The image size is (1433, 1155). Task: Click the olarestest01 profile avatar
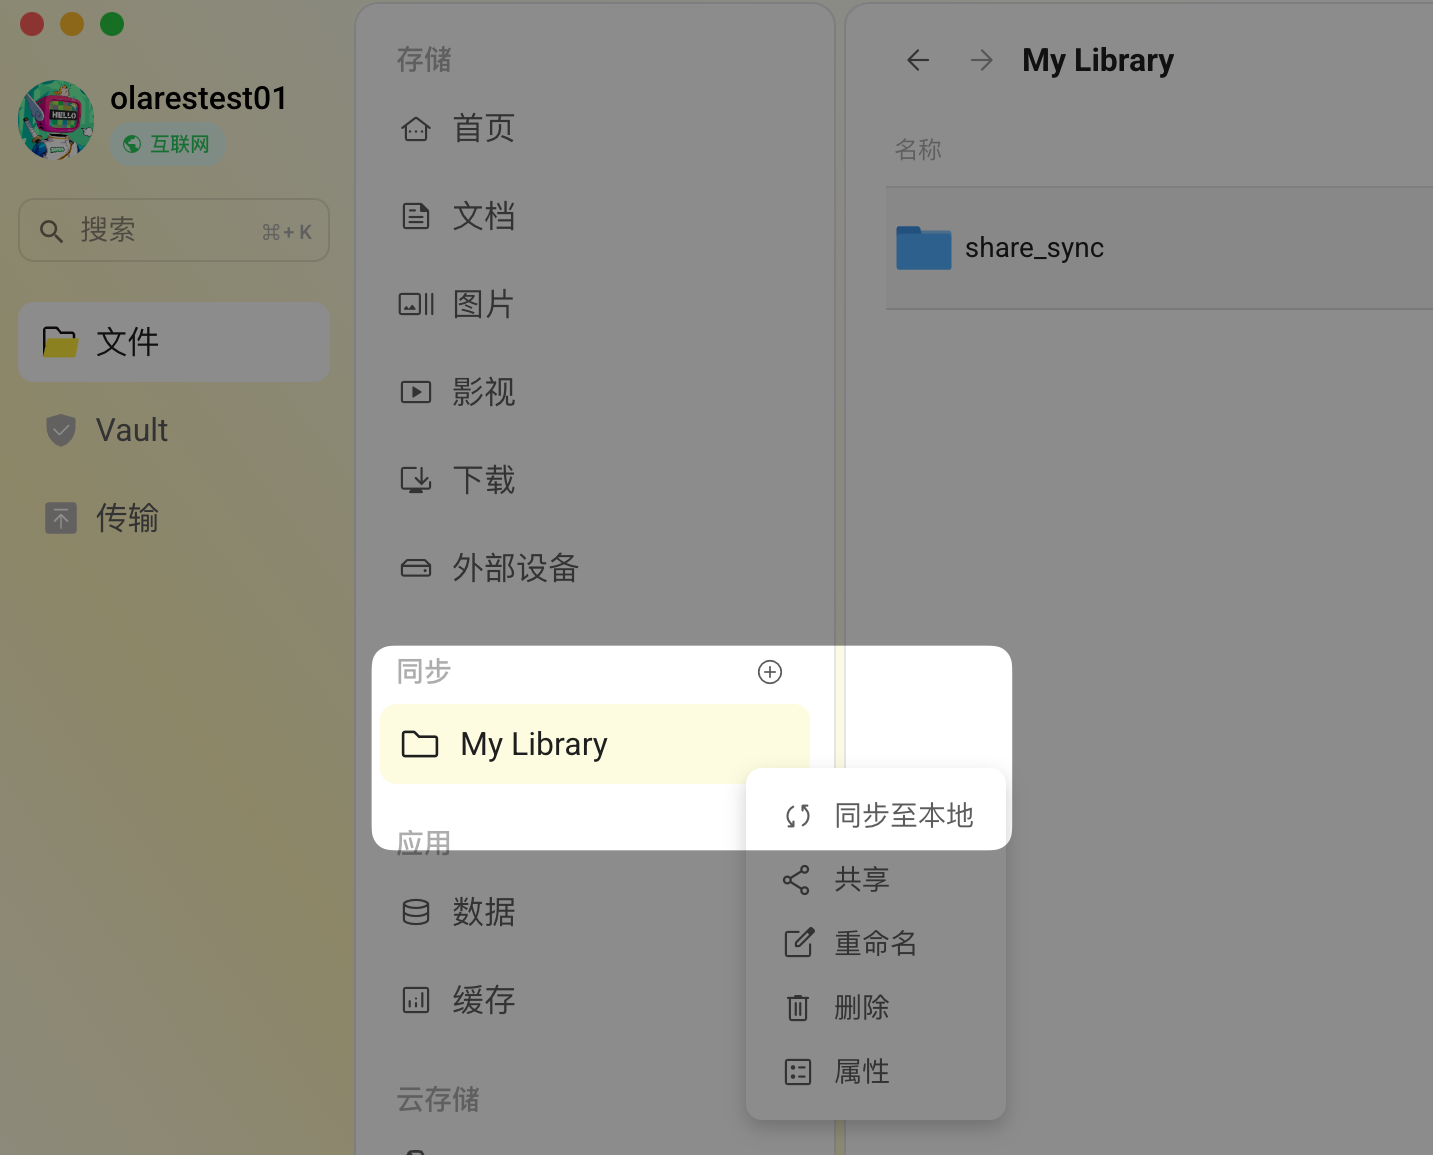tap(56, 120)
